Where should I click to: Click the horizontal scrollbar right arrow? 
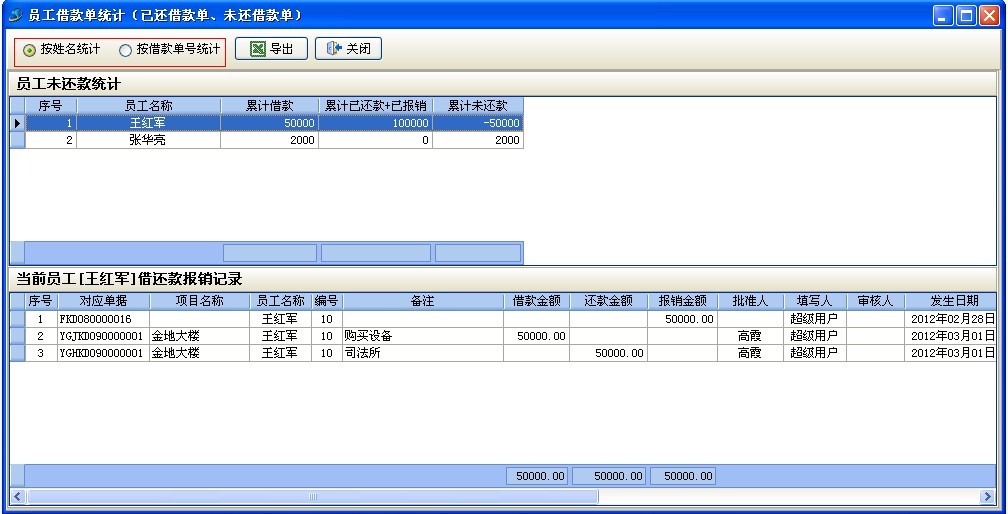pos(987,496)
